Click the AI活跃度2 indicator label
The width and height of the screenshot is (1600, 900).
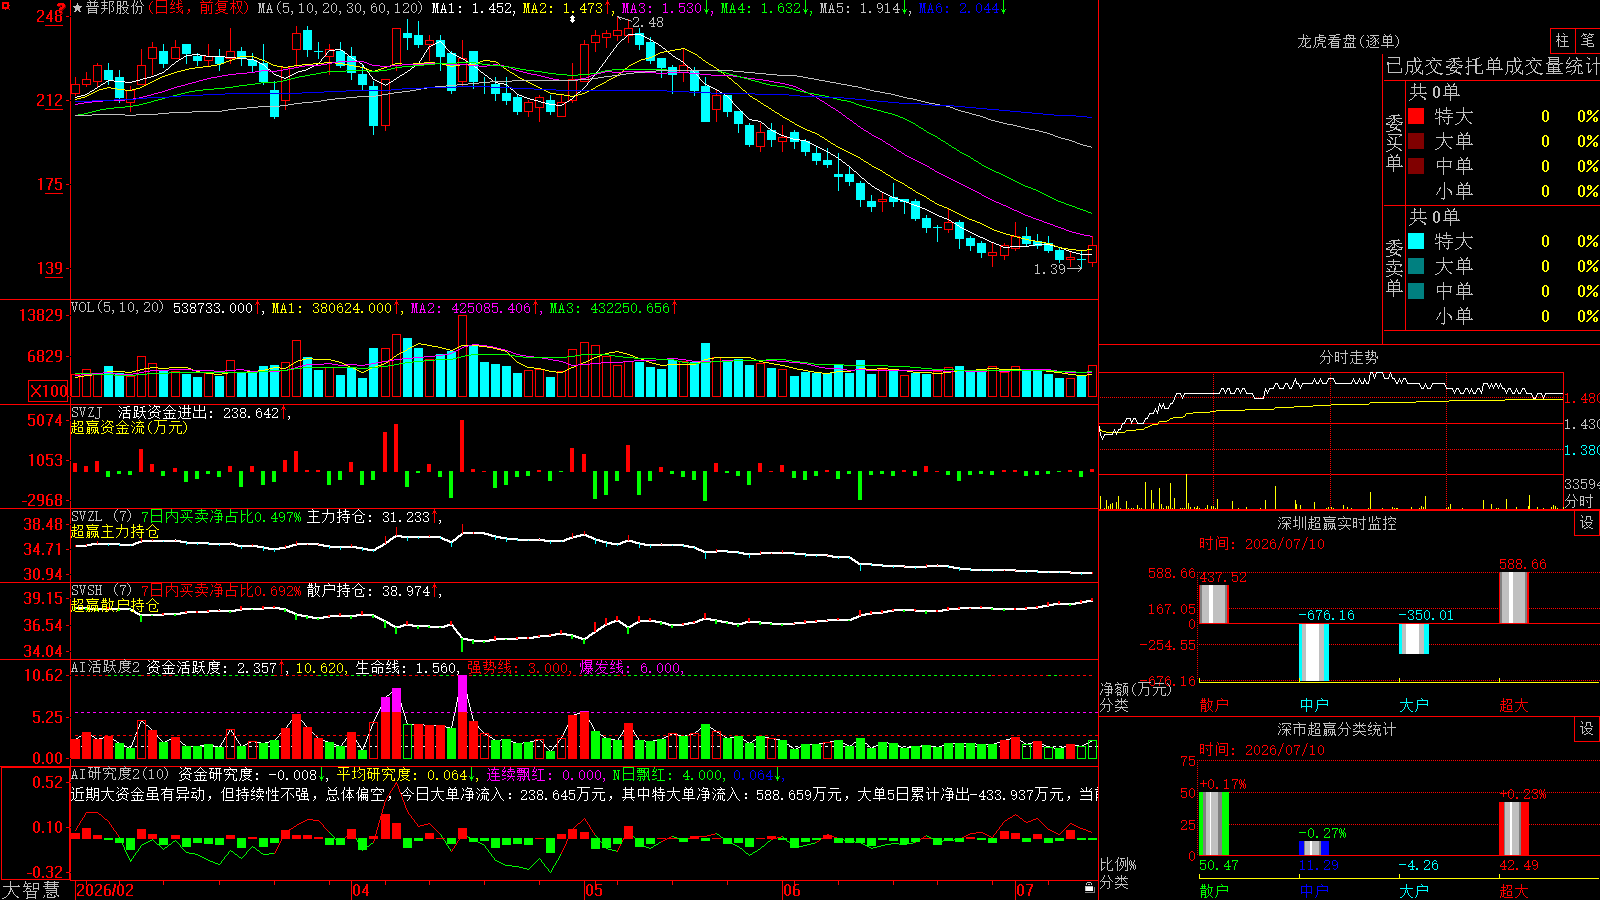tap(106, 667)
